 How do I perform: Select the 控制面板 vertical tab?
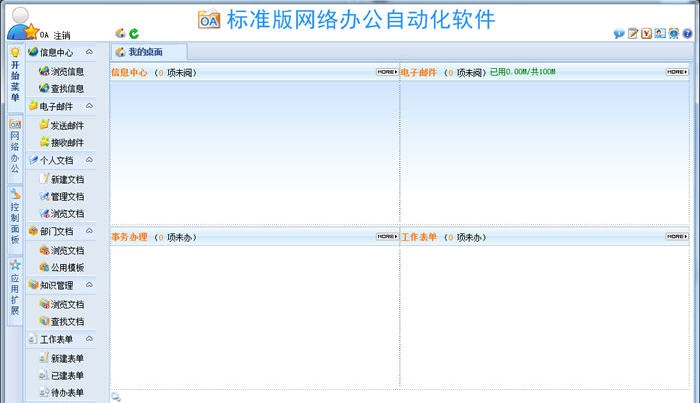(x=15, y=219)
